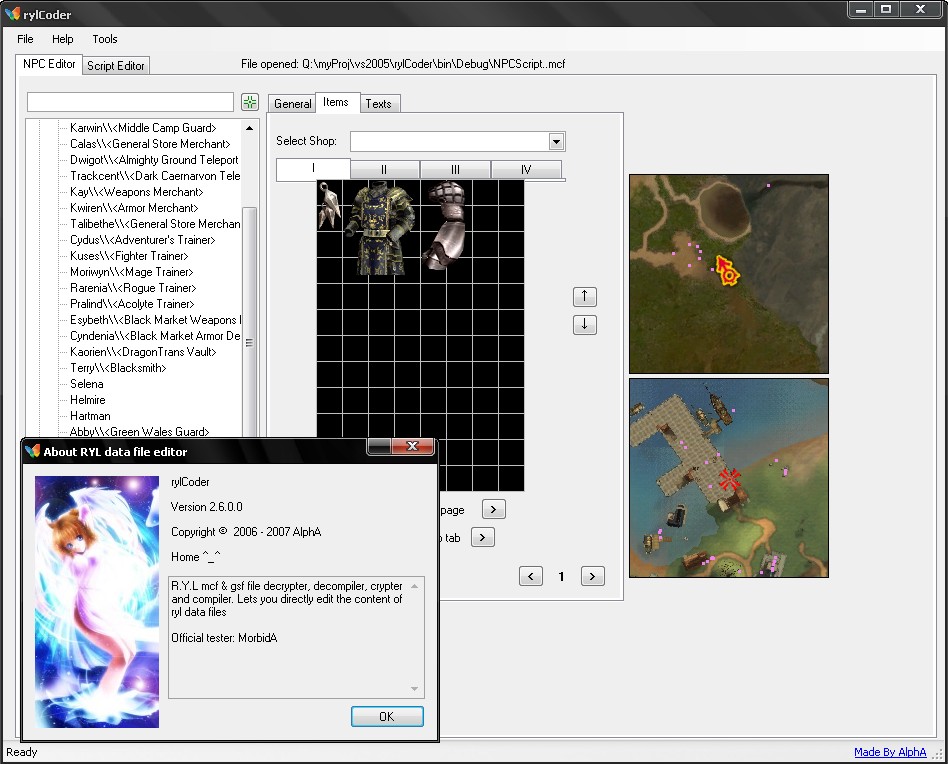Click the move down arrow button

click(585, 325)
